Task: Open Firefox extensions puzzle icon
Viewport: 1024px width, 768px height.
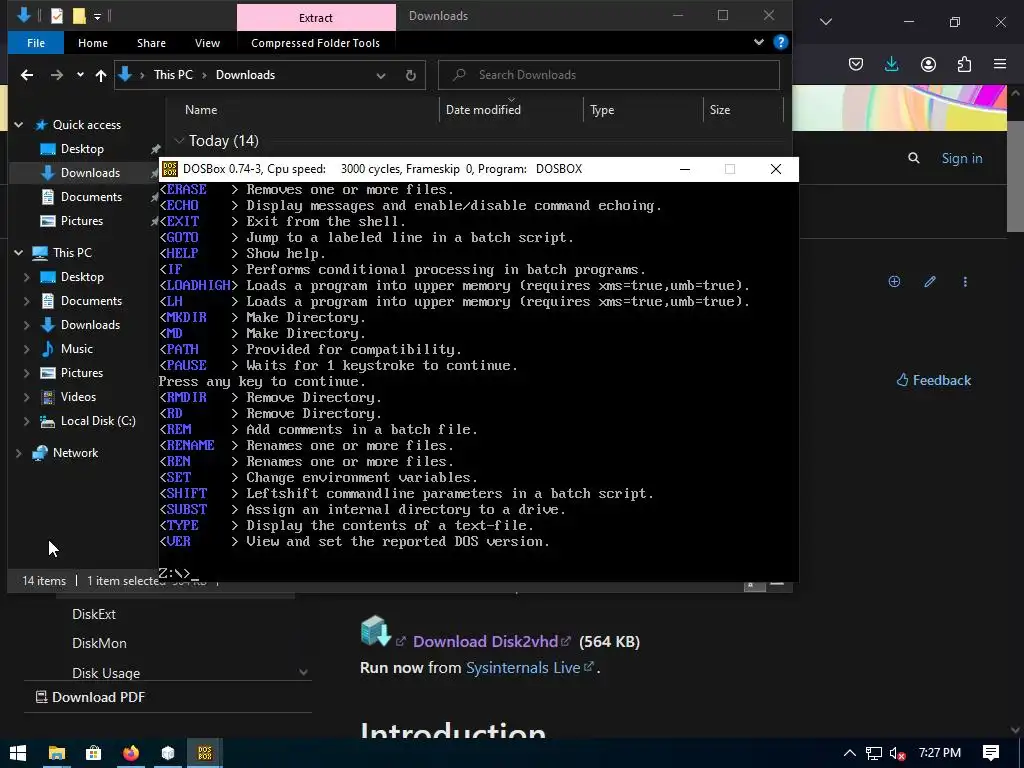Action: (x=964, y=64)
